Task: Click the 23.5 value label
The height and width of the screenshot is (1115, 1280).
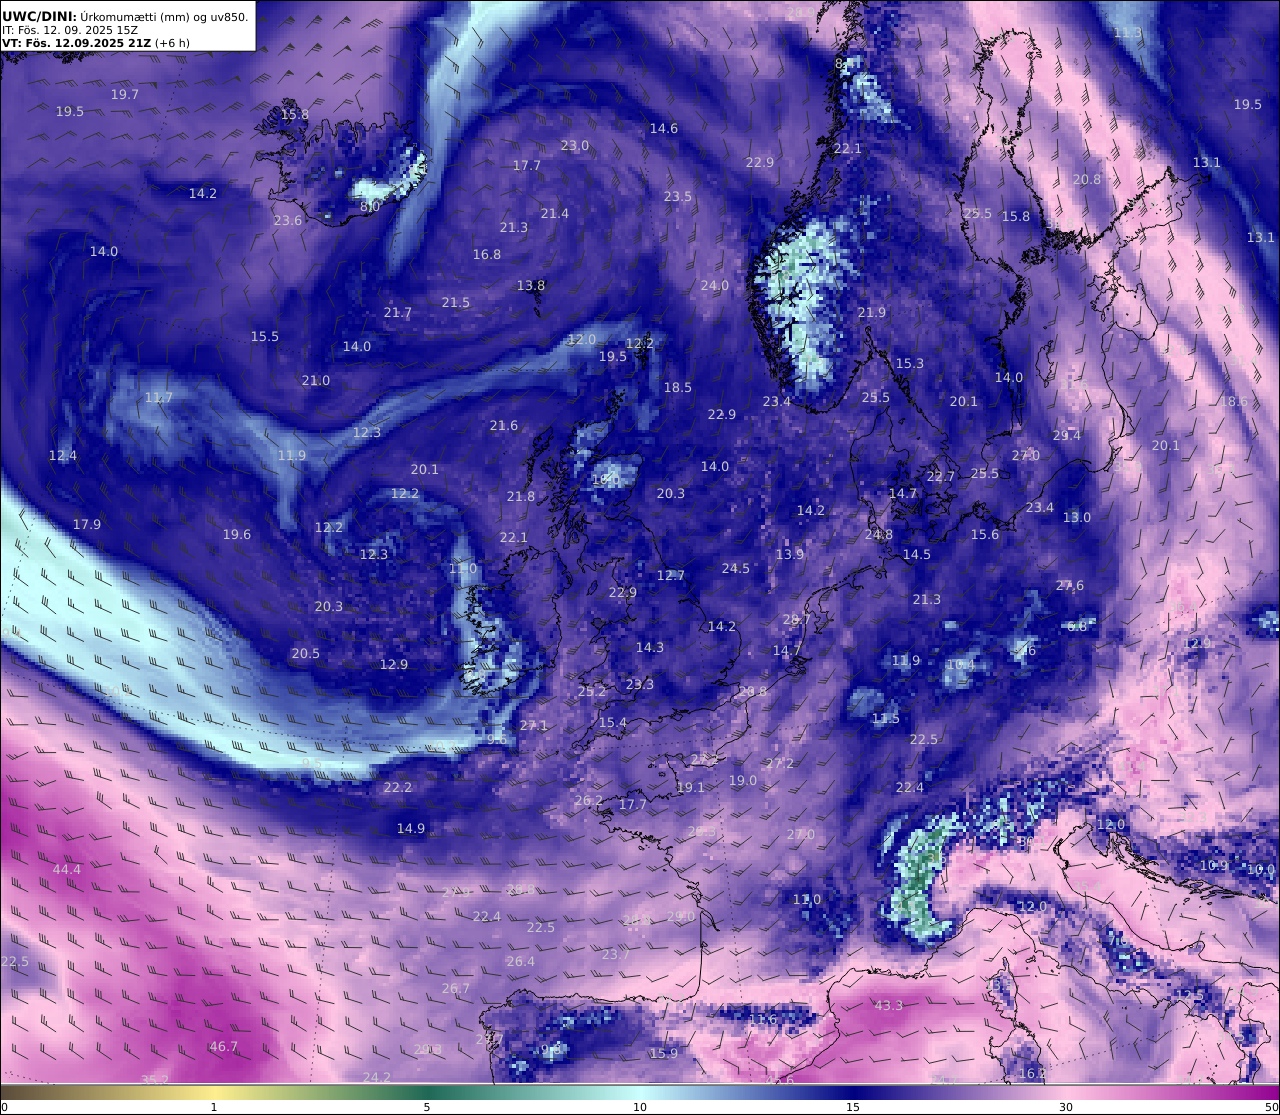Action: [x=678, y=196]
